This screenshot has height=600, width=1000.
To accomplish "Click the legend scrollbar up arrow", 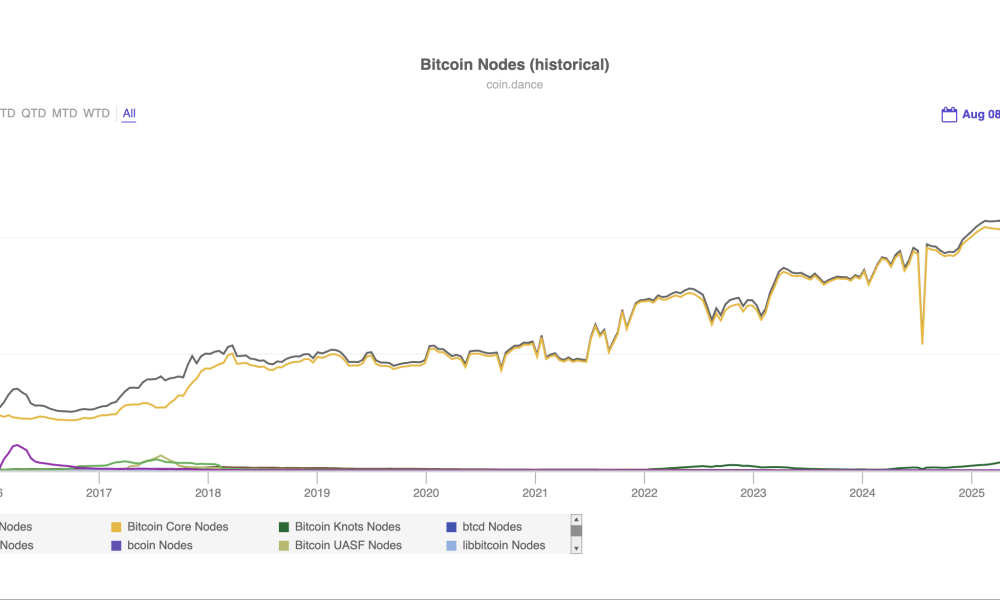I will pos(576,519).
